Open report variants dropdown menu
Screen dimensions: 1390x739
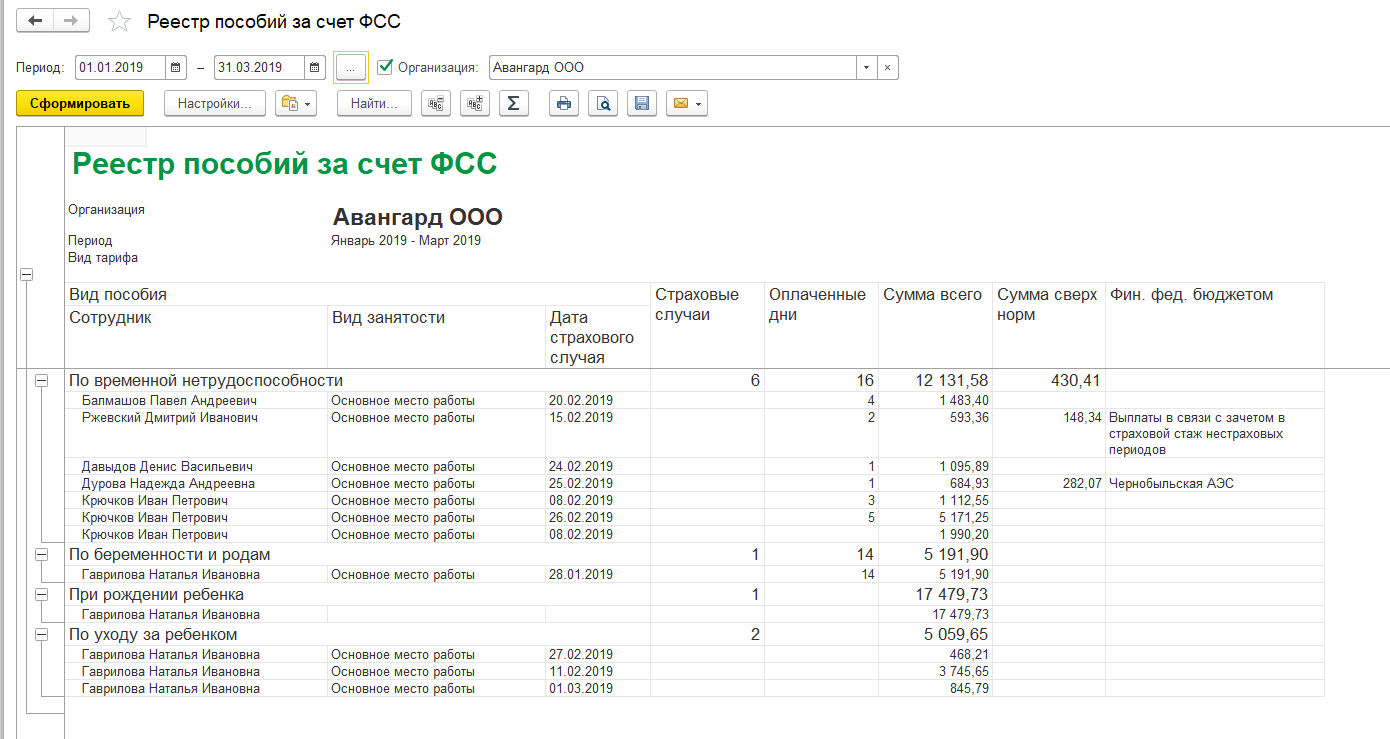pyautogui.click(x=296, y=103)
